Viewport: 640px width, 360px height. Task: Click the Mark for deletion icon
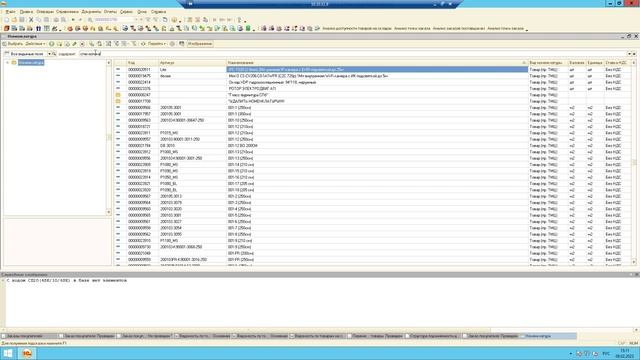pyautogui.click(x=82, y=44)
